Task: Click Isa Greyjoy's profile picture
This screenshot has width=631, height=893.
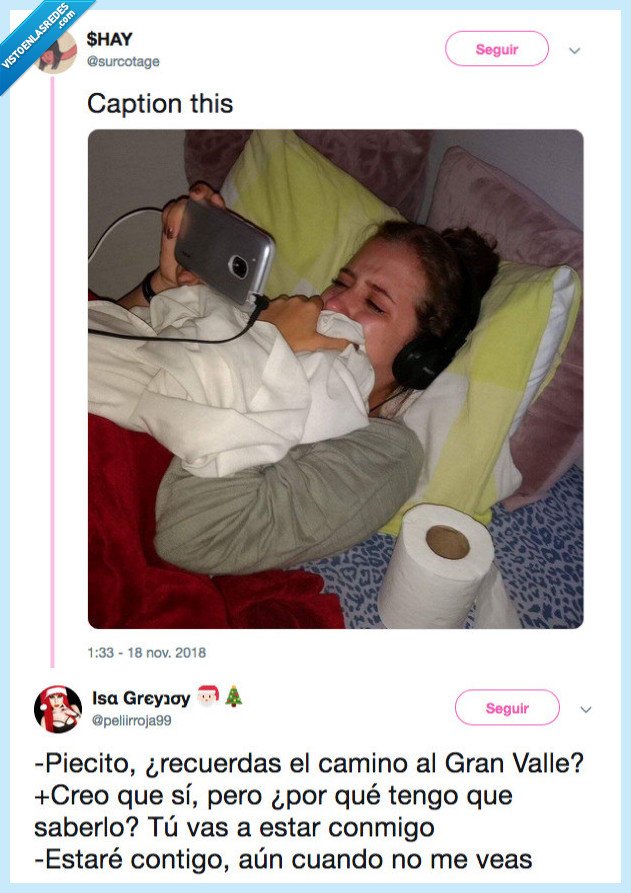Action: (x=57, y=708)
